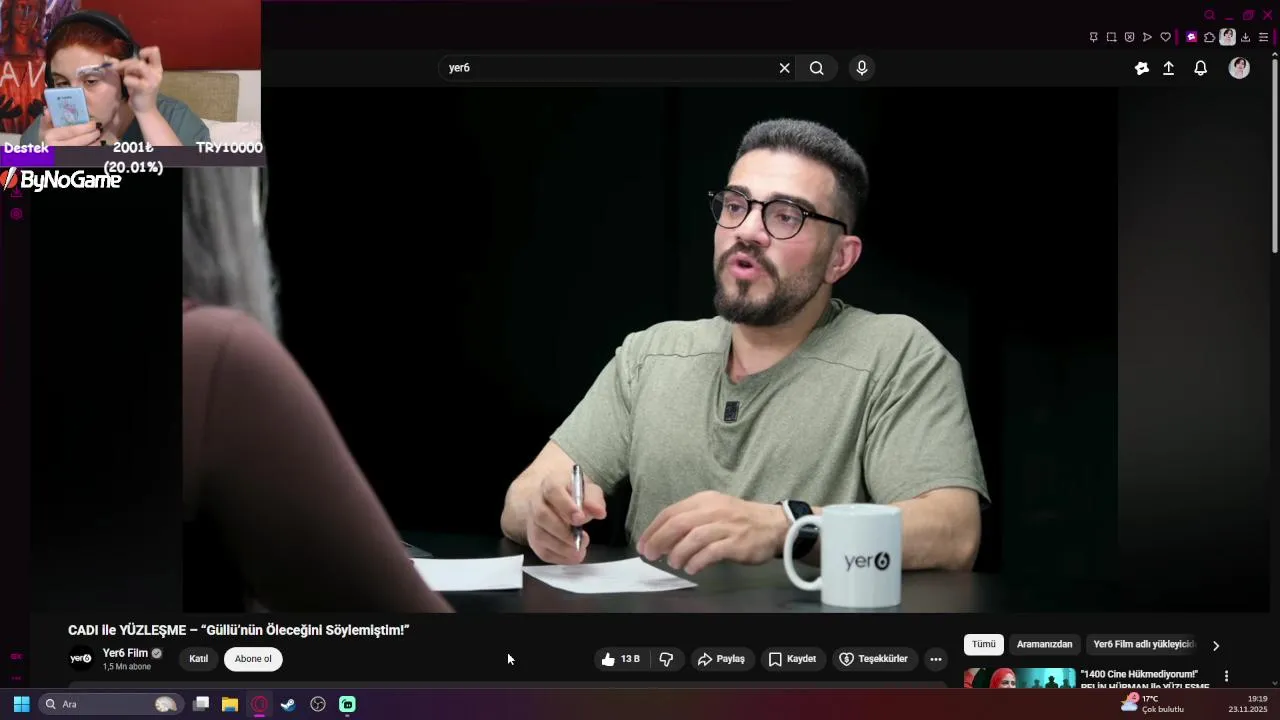
Task: Select the Tümü filter chip
Action: 984,645
